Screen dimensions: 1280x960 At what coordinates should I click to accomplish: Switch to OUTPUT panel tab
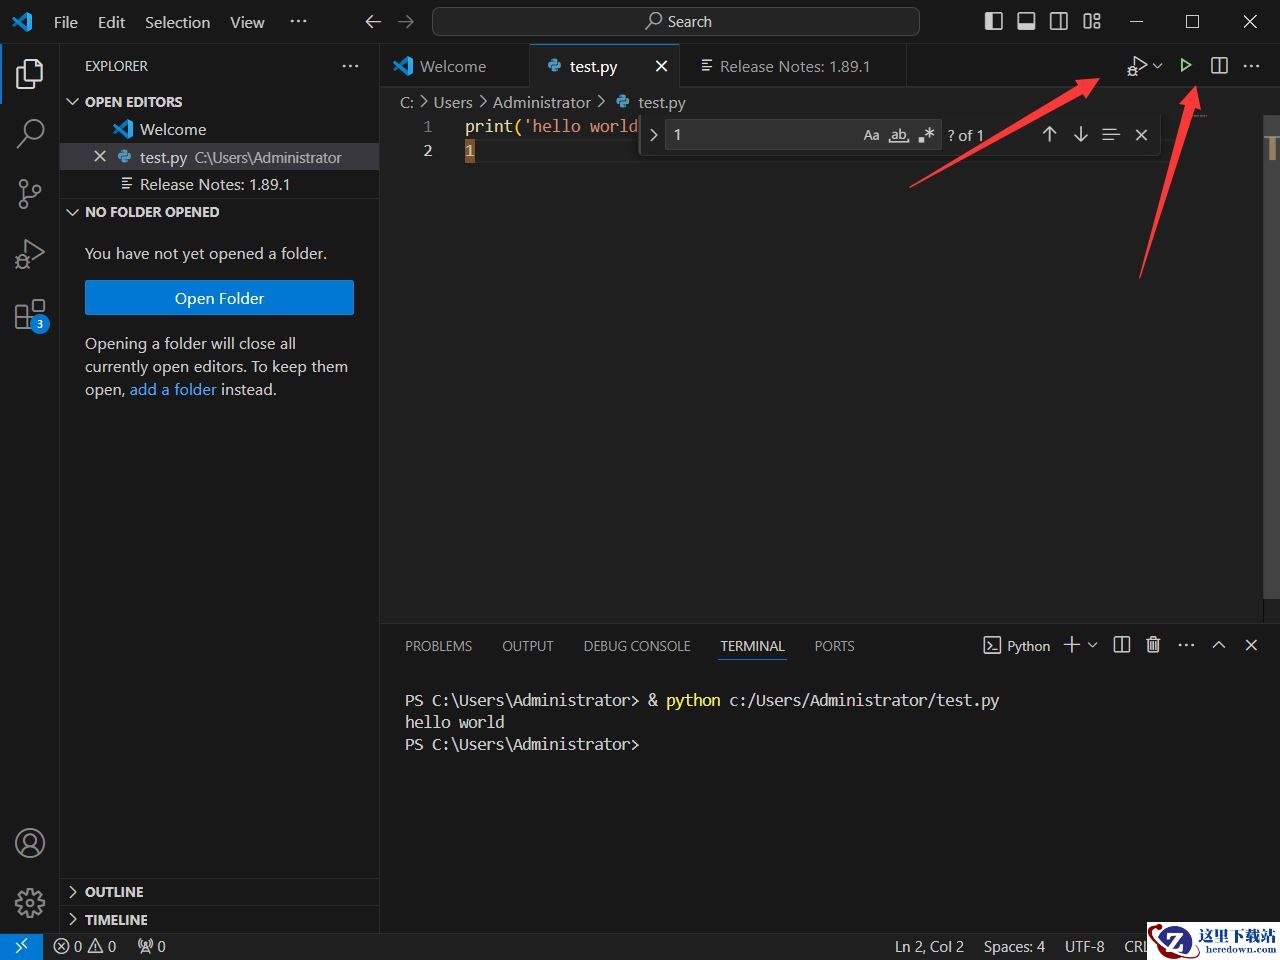528,646
